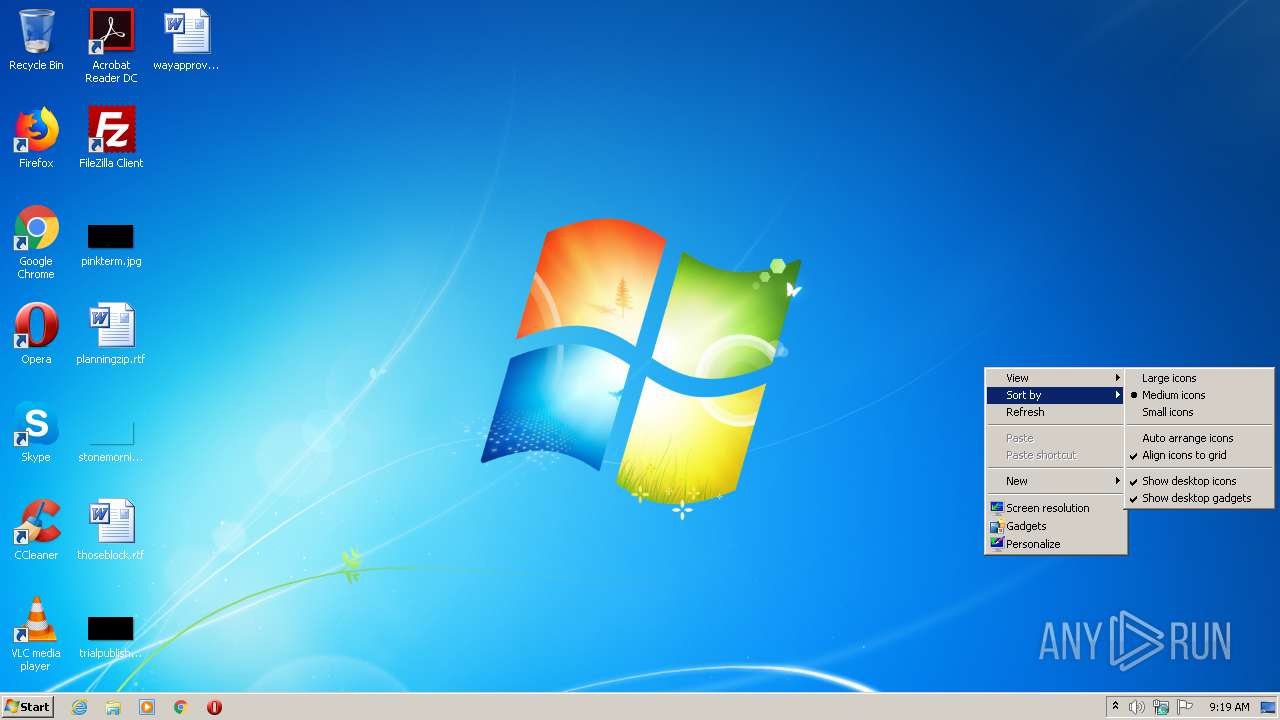
Task: Open CCleaner desktop shortcut
Action: coord(36,530)
